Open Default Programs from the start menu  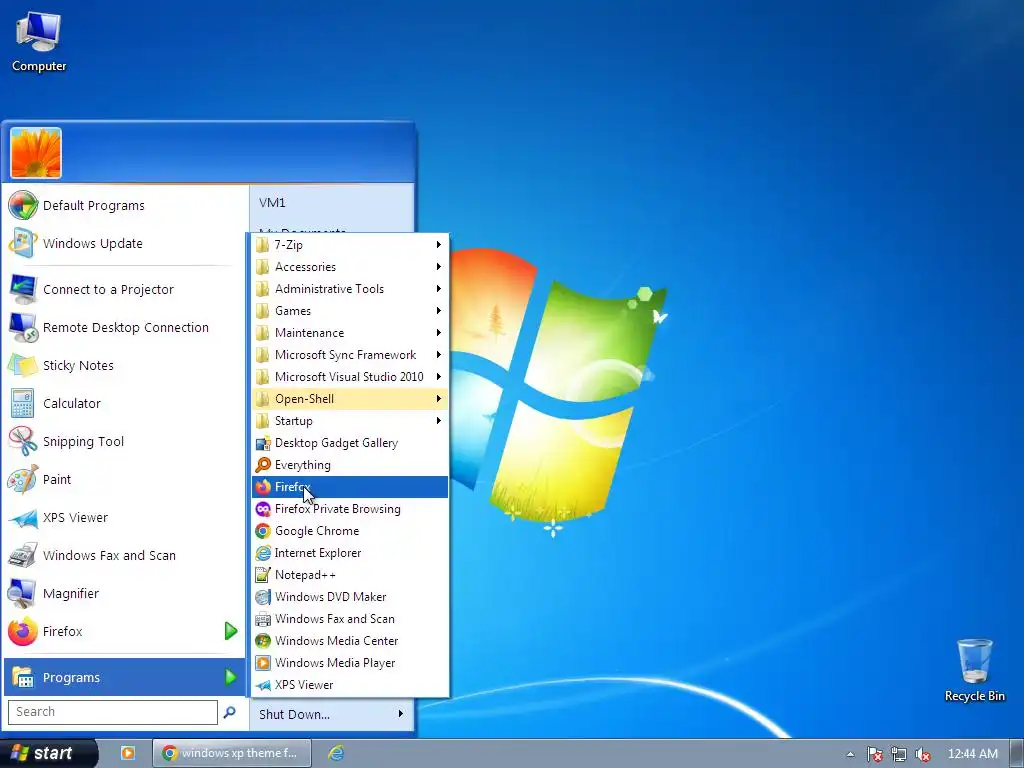(124, 205)
